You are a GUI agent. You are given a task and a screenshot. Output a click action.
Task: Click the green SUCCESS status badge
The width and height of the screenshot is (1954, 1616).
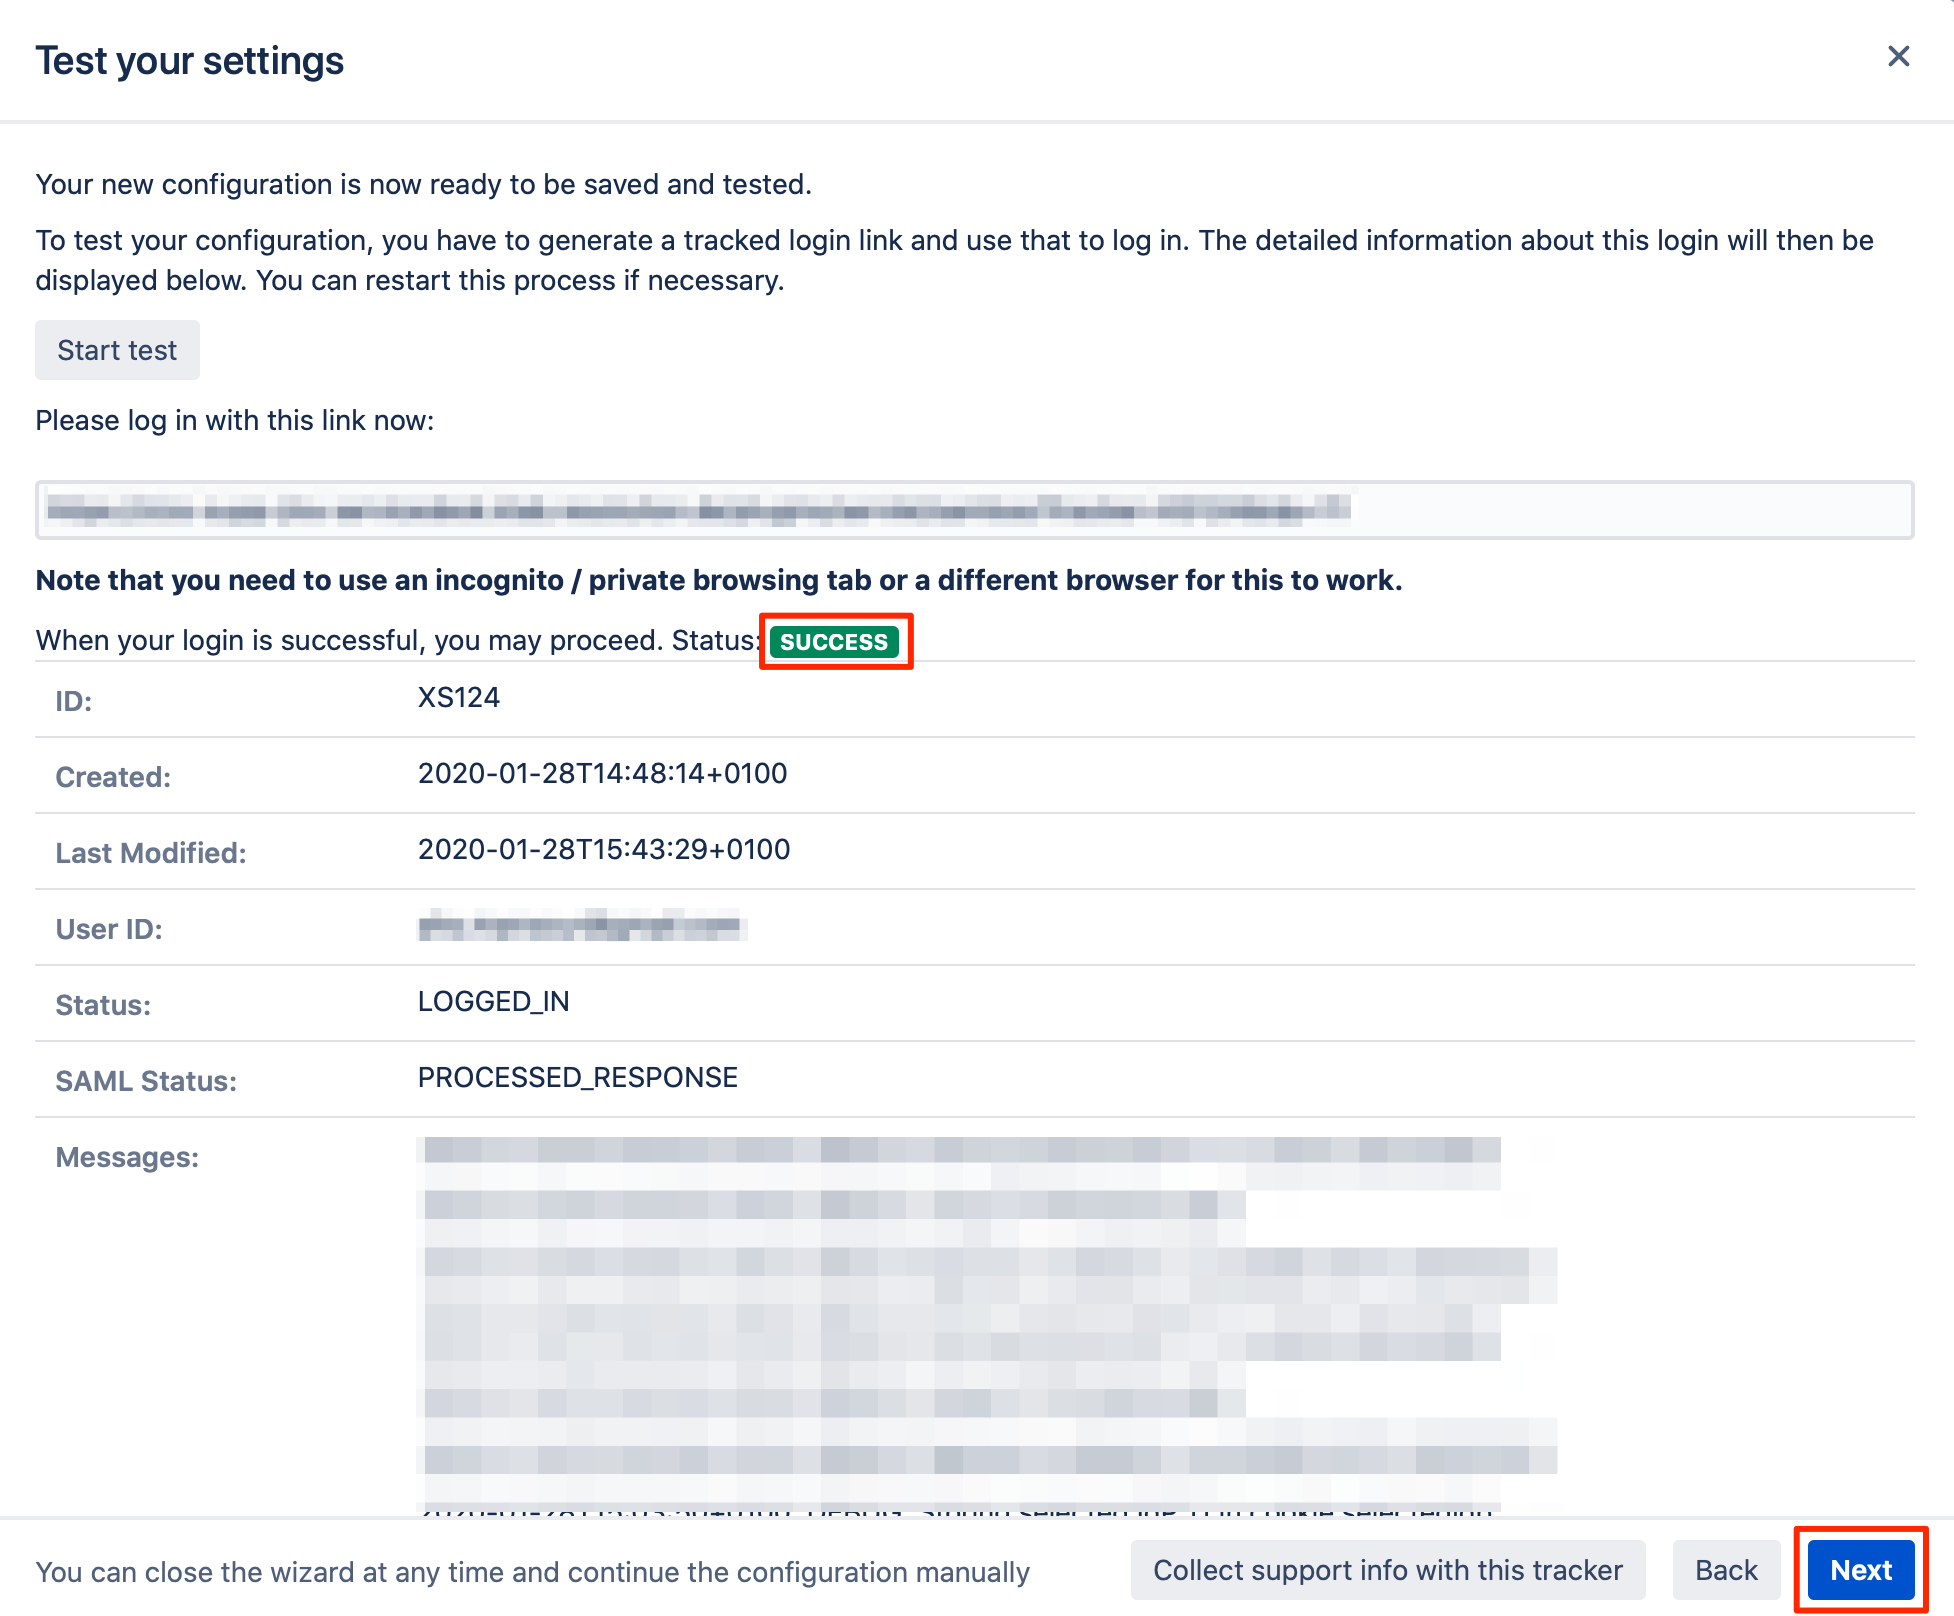[x=834, y=642]
